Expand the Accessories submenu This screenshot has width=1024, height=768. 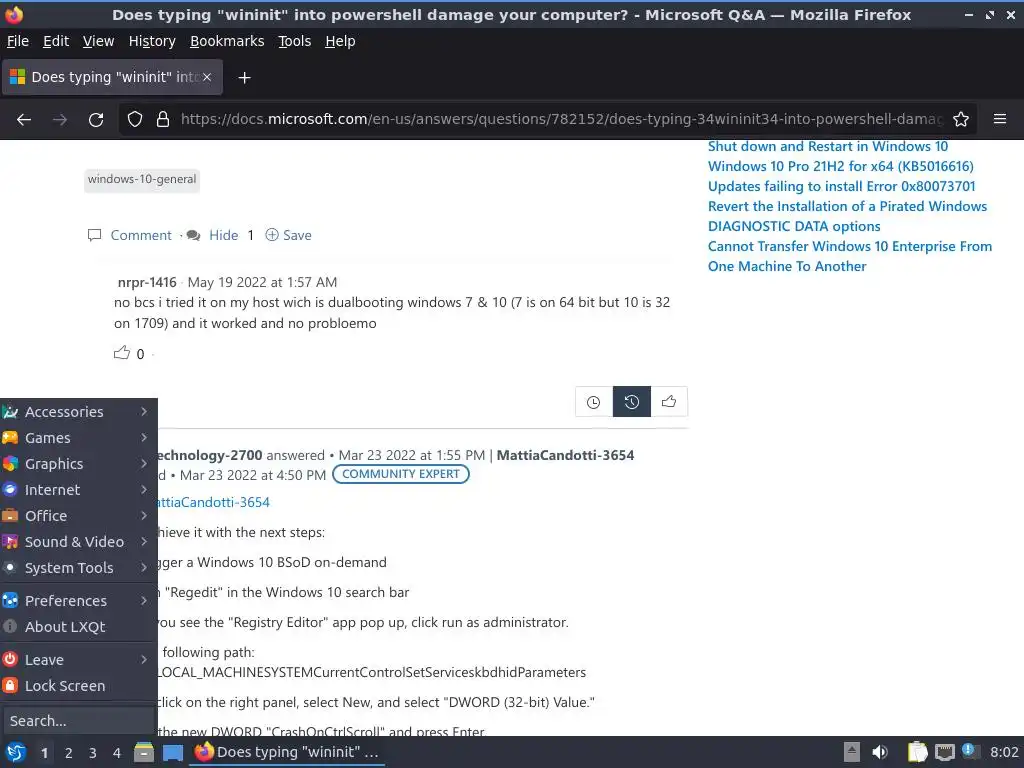[x=78, y=412]
